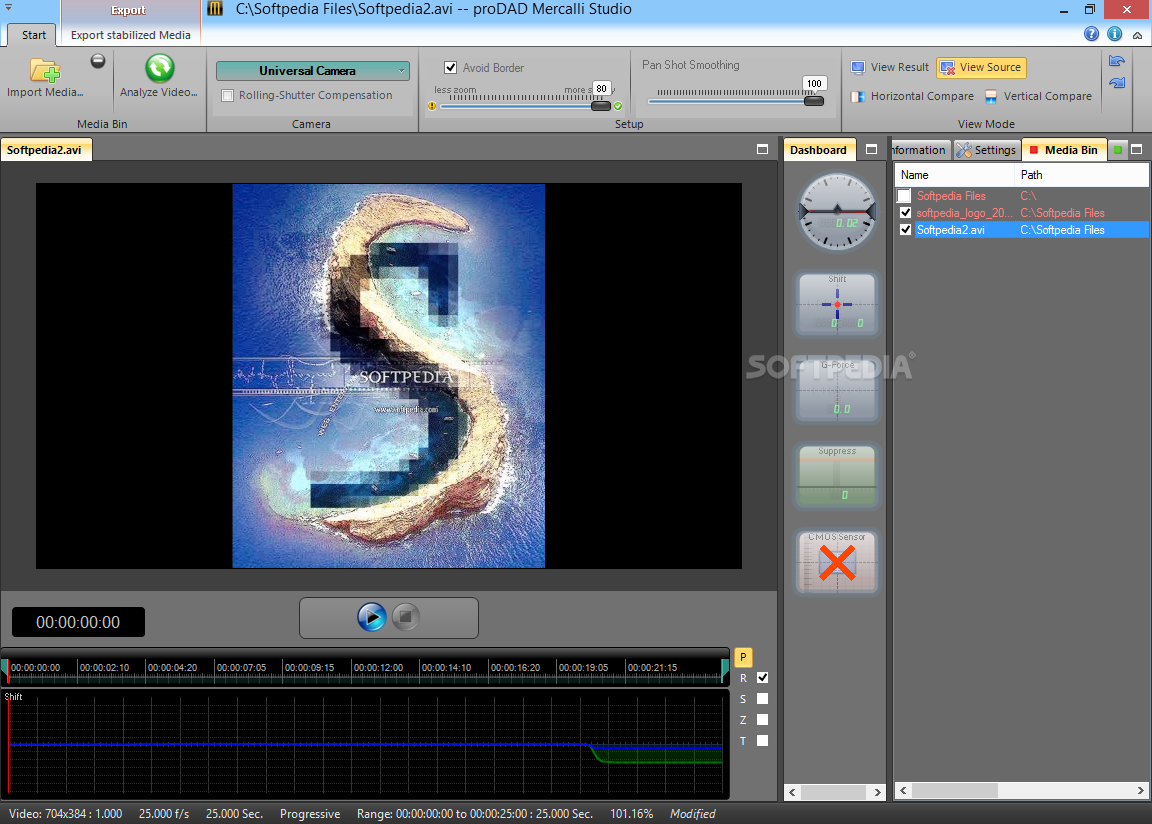
Task: Click the proDAD film-strip icon in title bar
Action: pyautogui.click(x=215, y=9)
